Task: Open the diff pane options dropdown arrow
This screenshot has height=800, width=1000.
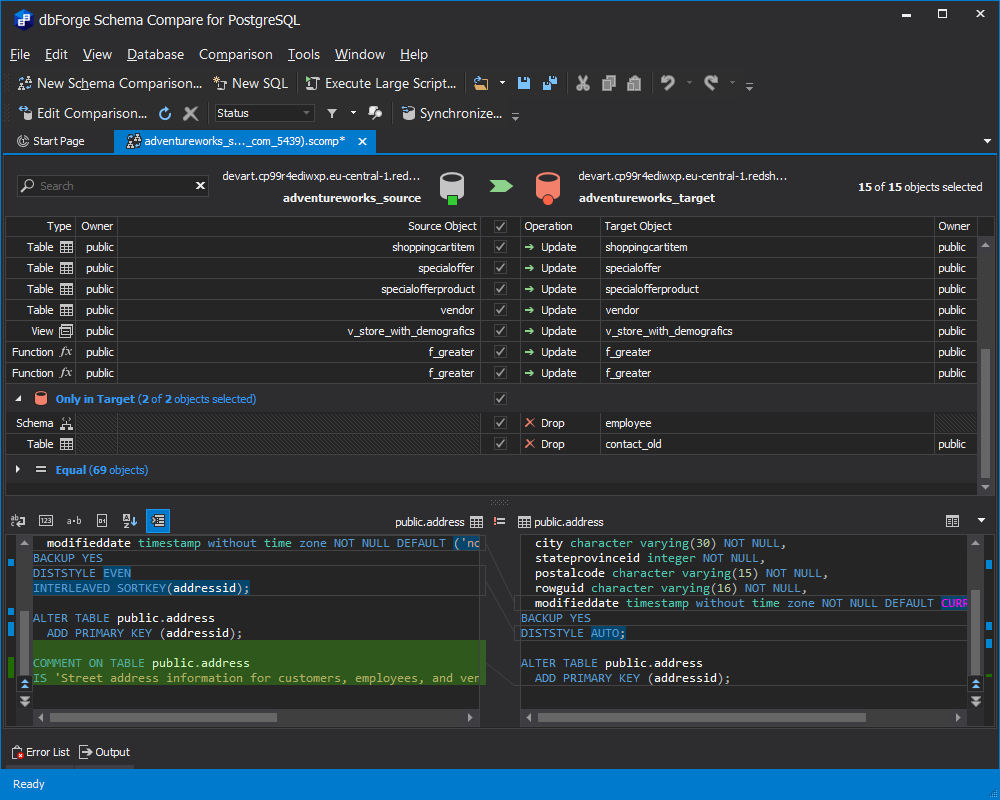Action: (x=982, y=521)
